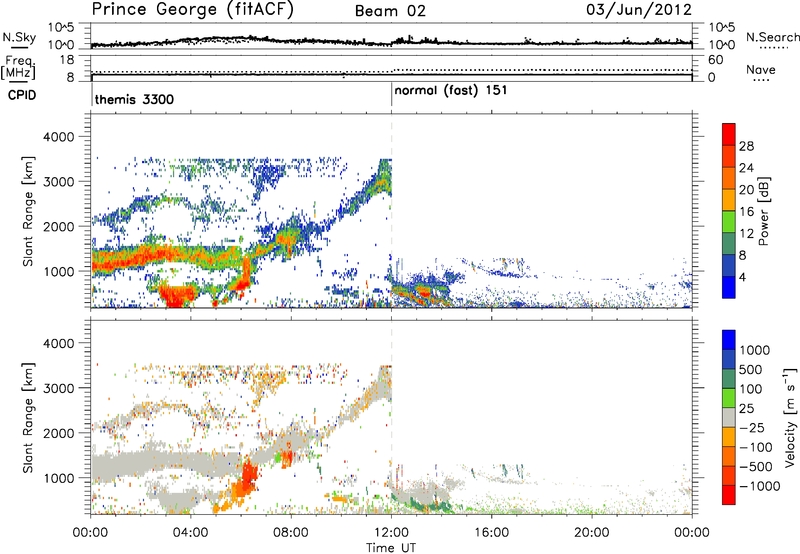Select the 'Nave' legend label
The width and height of the screenshot is (800, 554).
(x=761, y=69)
